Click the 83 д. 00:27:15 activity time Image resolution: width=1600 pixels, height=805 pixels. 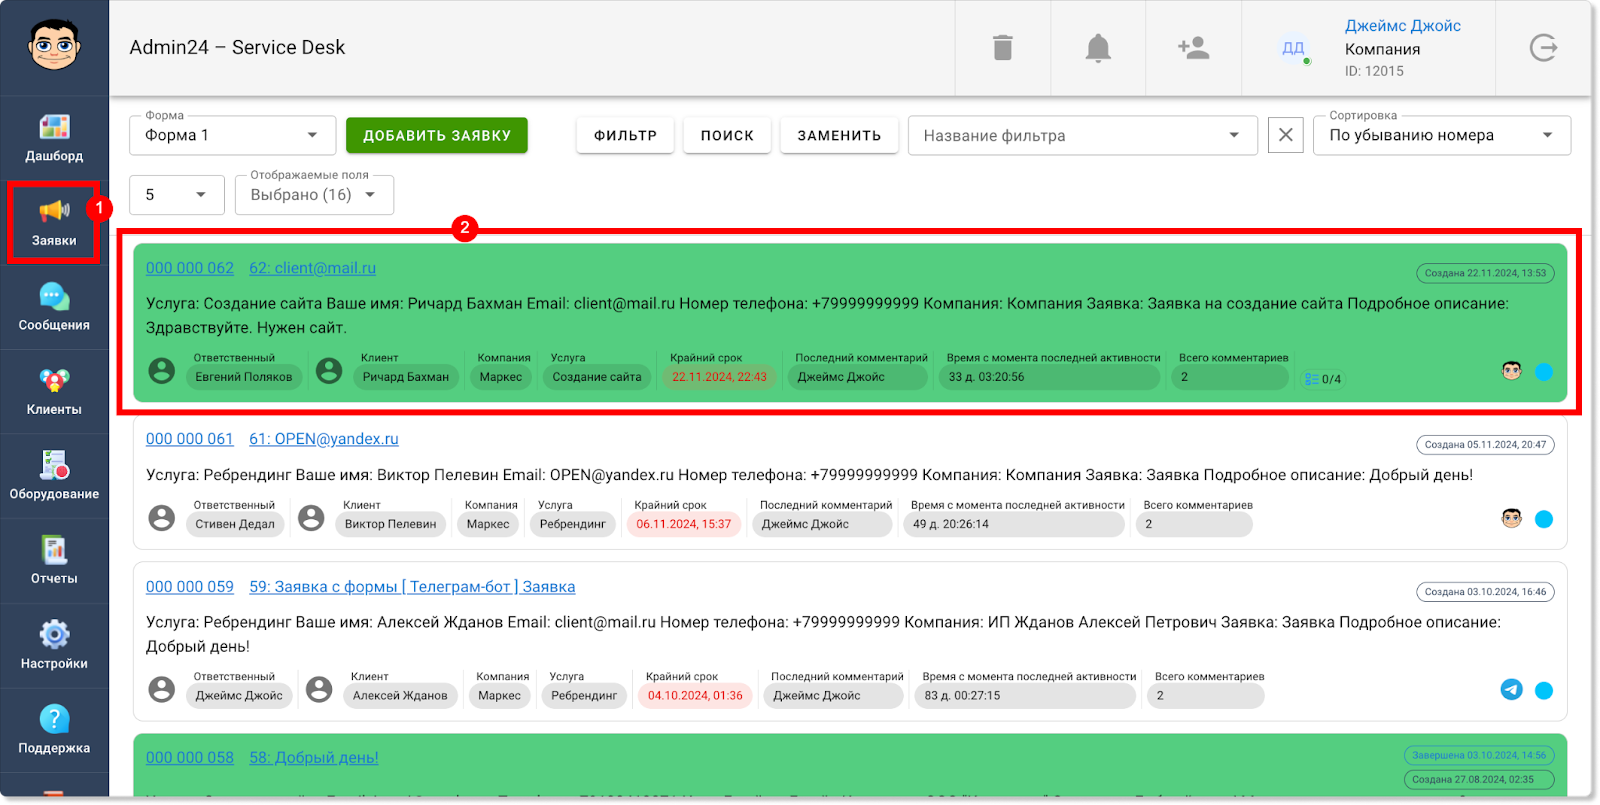pos(1025,695)
